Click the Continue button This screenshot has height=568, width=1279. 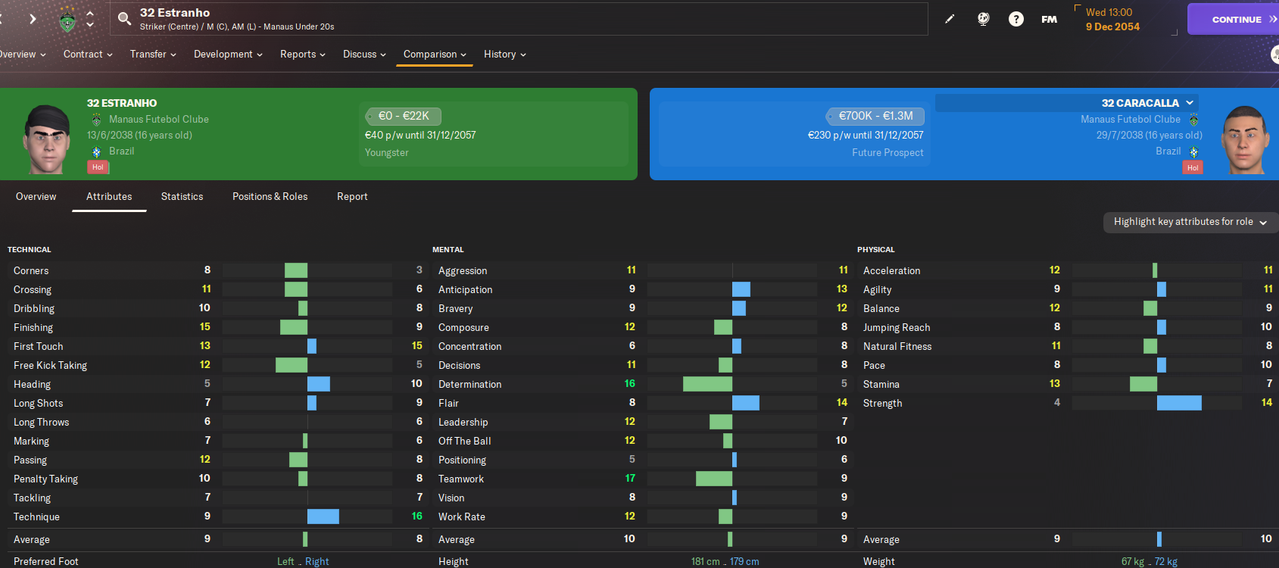pyautogui.click(x=1233, y=19)
